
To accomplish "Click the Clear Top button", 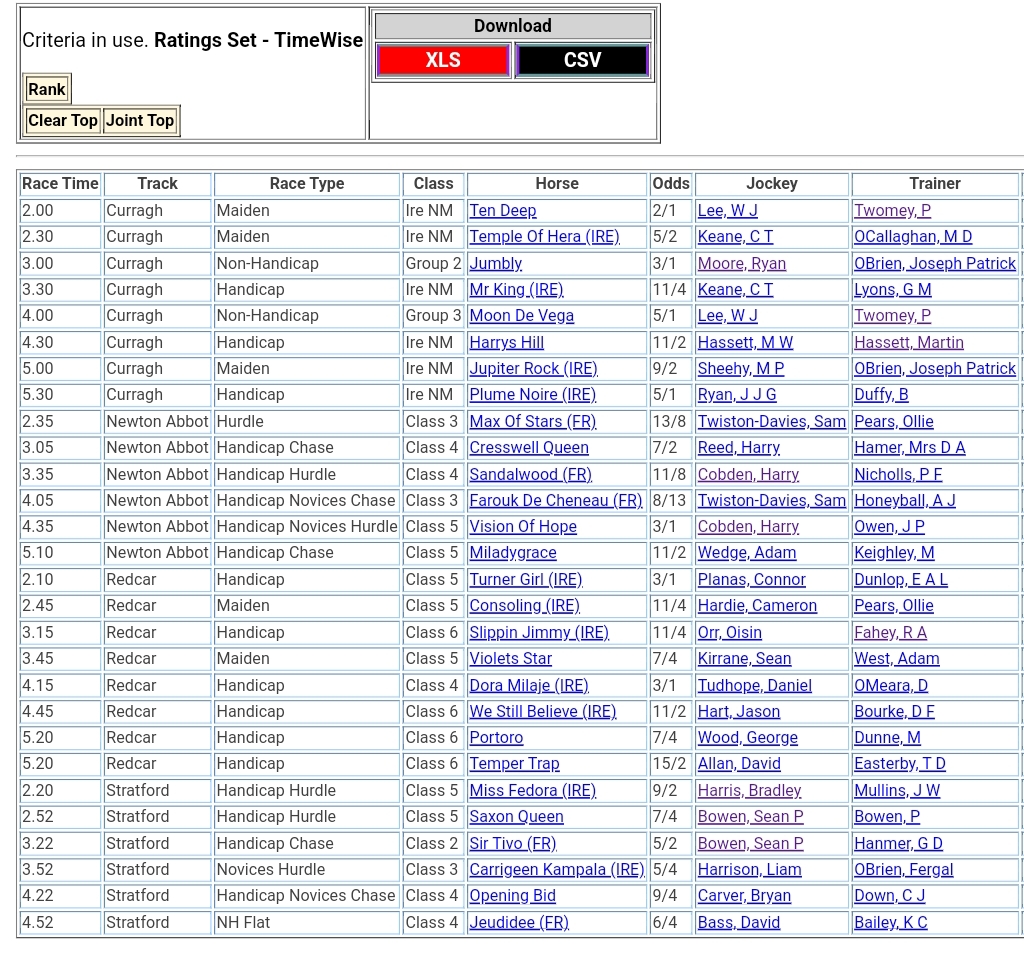I will click(x=62, y=121).
